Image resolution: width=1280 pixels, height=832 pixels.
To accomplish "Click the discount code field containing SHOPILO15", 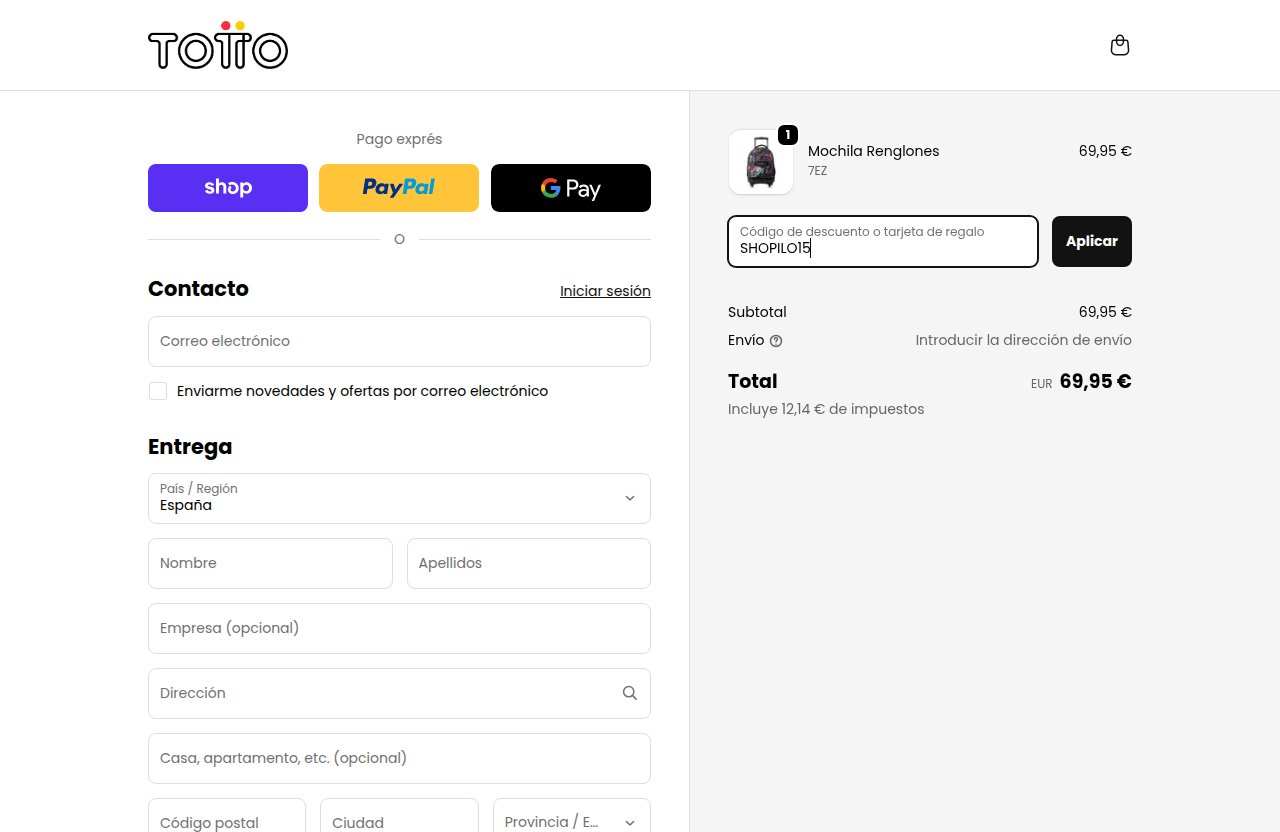I will point(883,241).
